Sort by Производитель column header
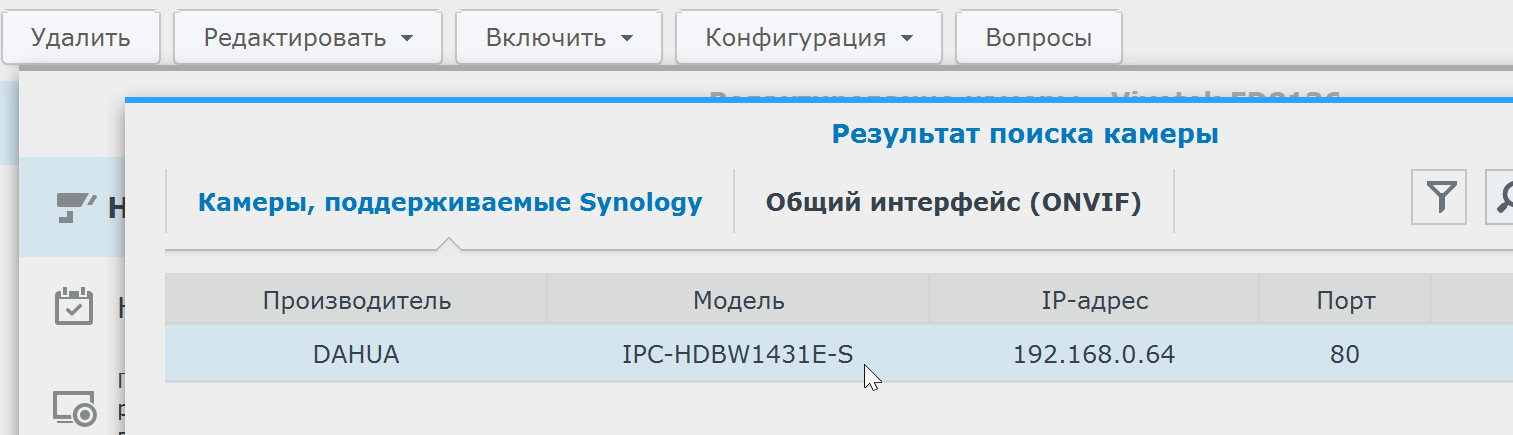 pos(356,300)
